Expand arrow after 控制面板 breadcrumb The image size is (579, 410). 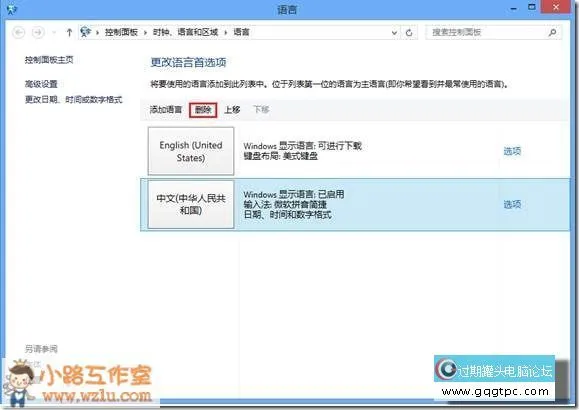(x=145, y=33)
